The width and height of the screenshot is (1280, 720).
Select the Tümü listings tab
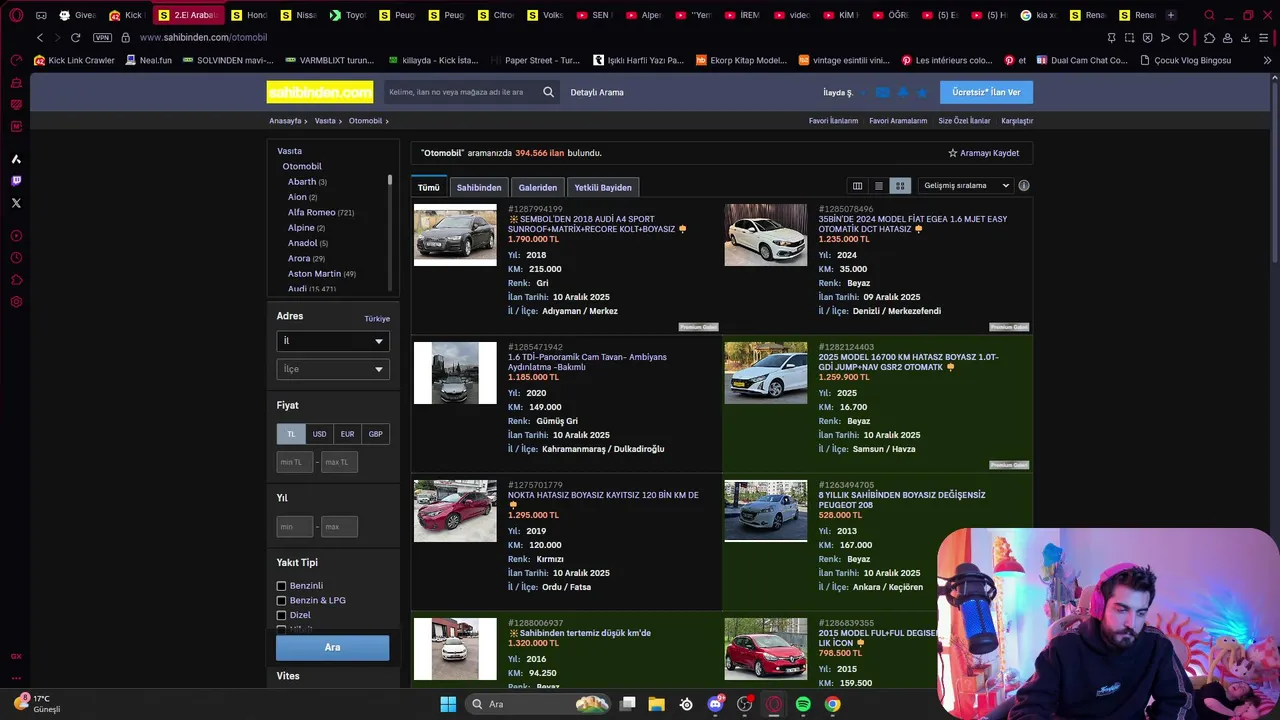pyautogui.click(x=429, y=188)
